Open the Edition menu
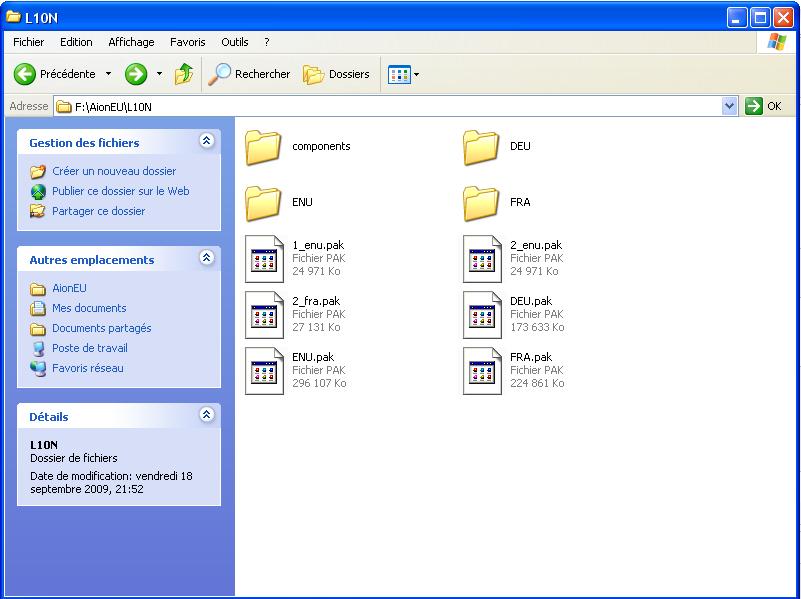801x599 pixels. (x=76, y=42)
